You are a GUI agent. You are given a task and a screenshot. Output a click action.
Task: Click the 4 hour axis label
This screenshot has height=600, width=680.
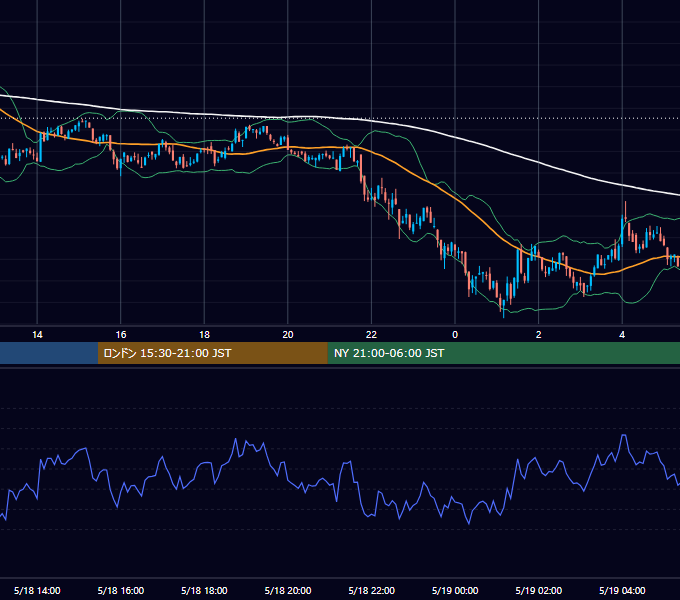pos(622,335)
